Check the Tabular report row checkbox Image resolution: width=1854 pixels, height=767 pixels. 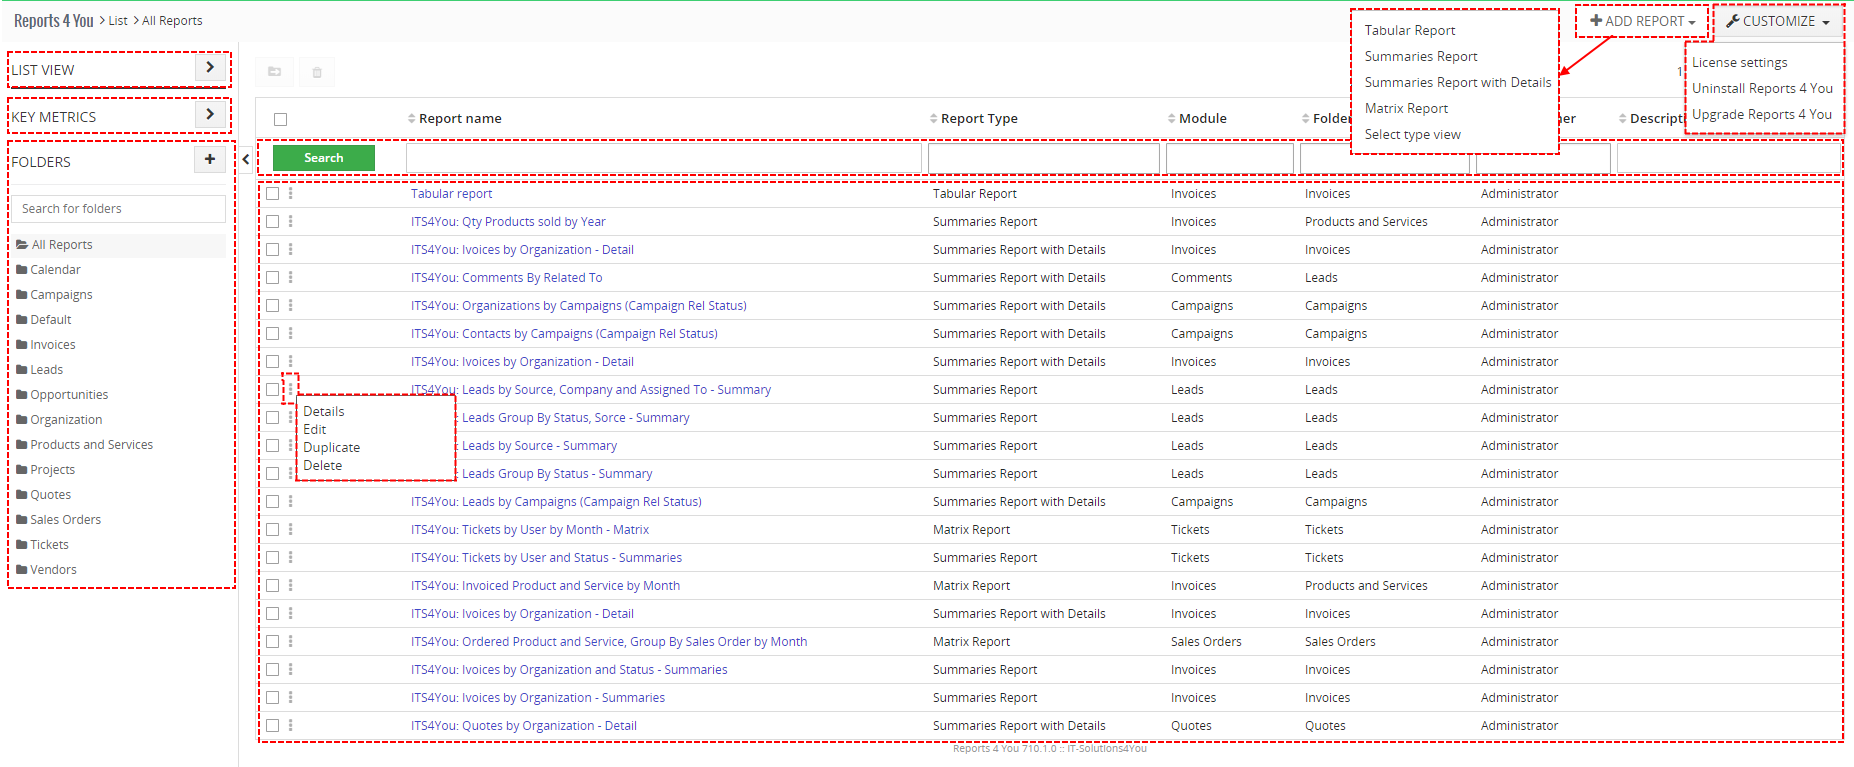[x=272, y=194]
